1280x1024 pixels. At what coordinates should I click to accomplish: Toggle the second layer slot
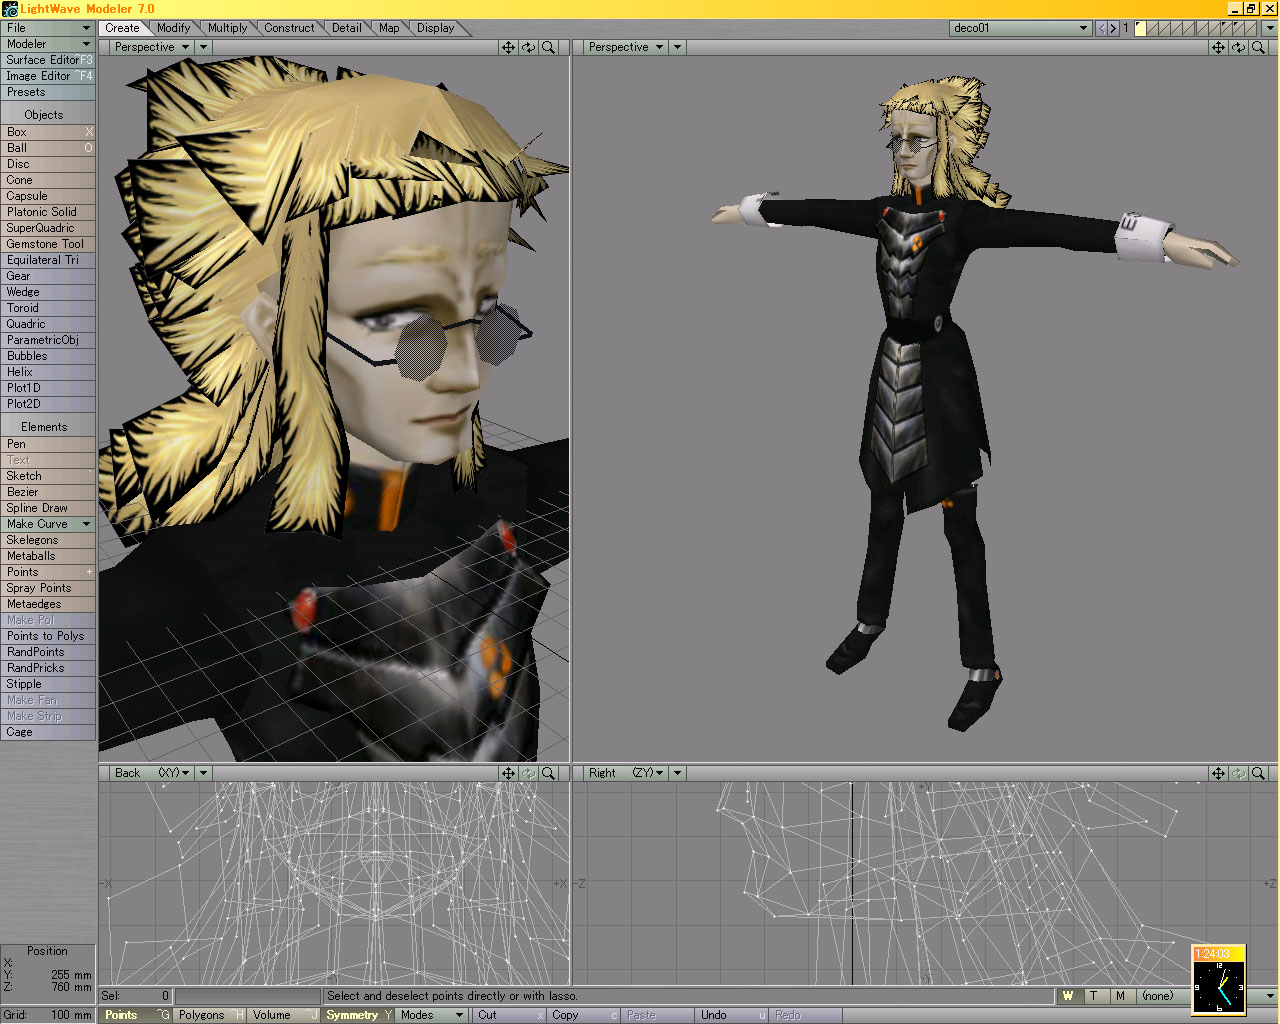(x=1152, y=28)
